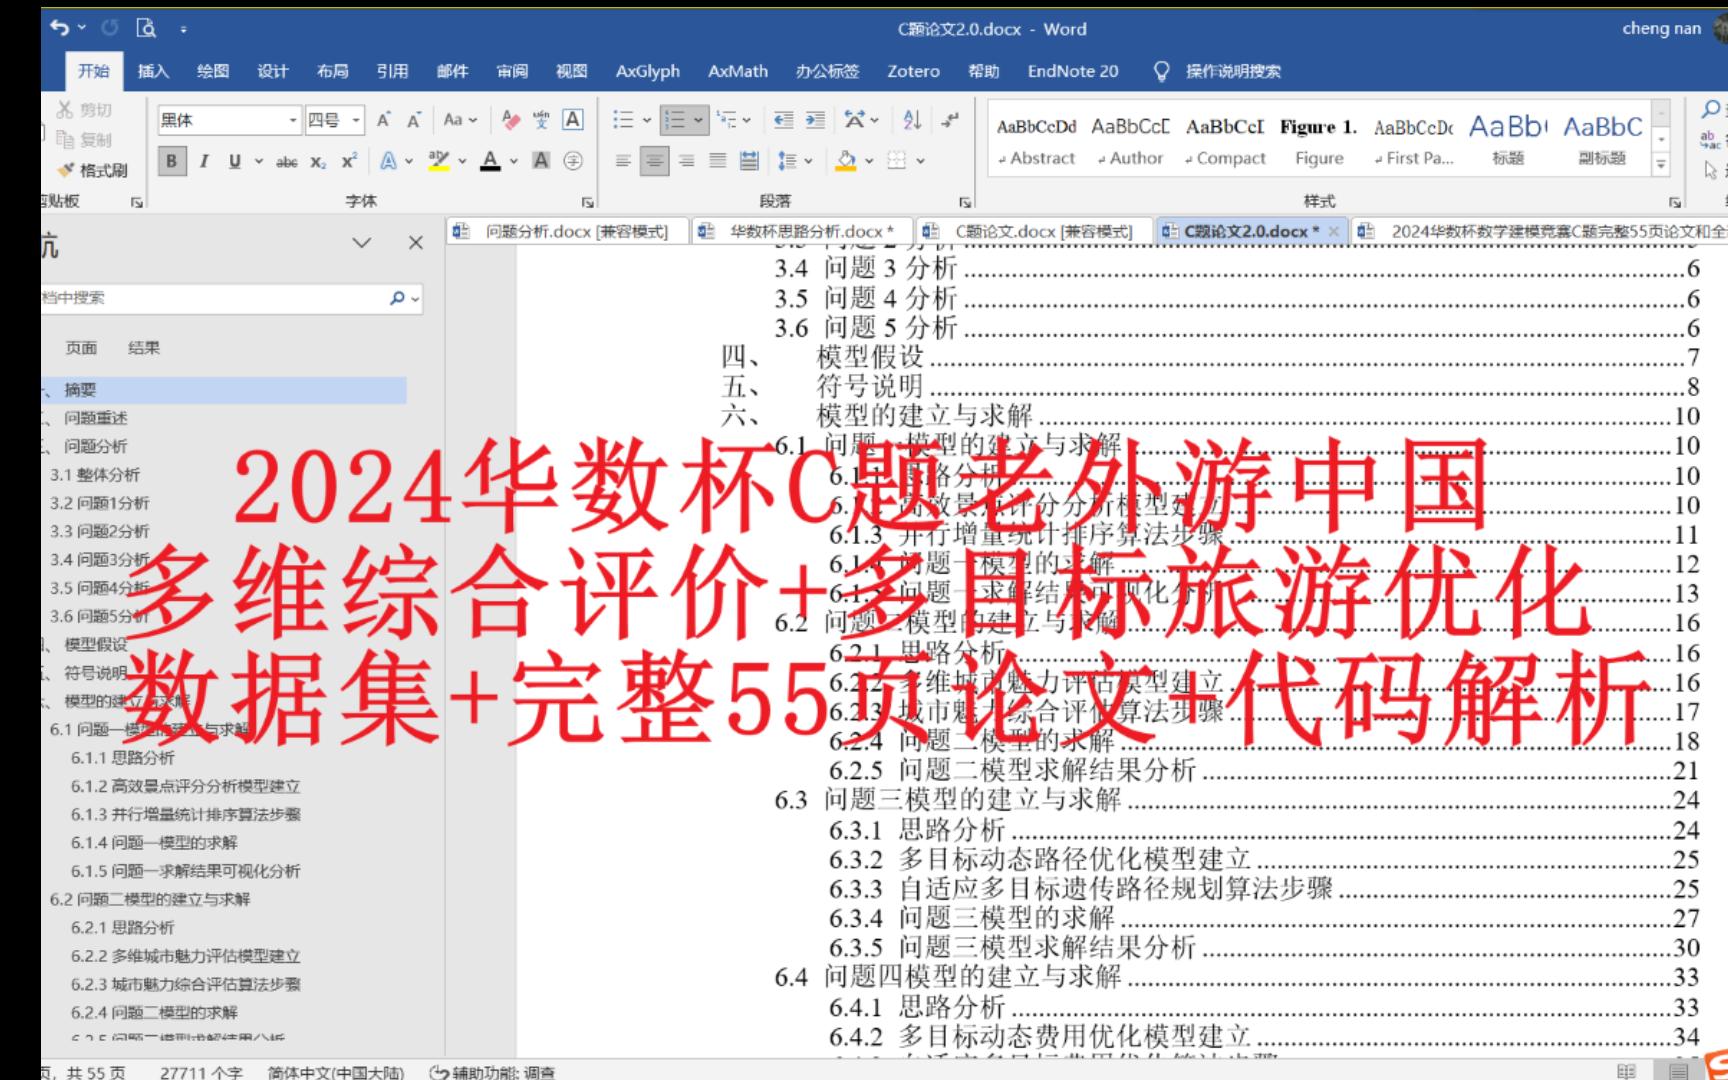This screenshot has width=1728, height=1080.
Task: Open the phonetic guide (文) tool
Action: pos(541,120)
